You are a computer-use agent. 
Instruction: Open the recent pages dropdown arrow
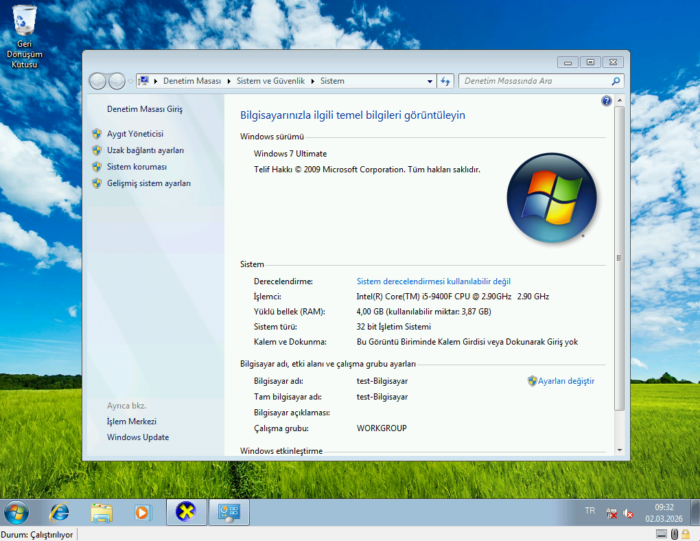[x=130, y=81]
